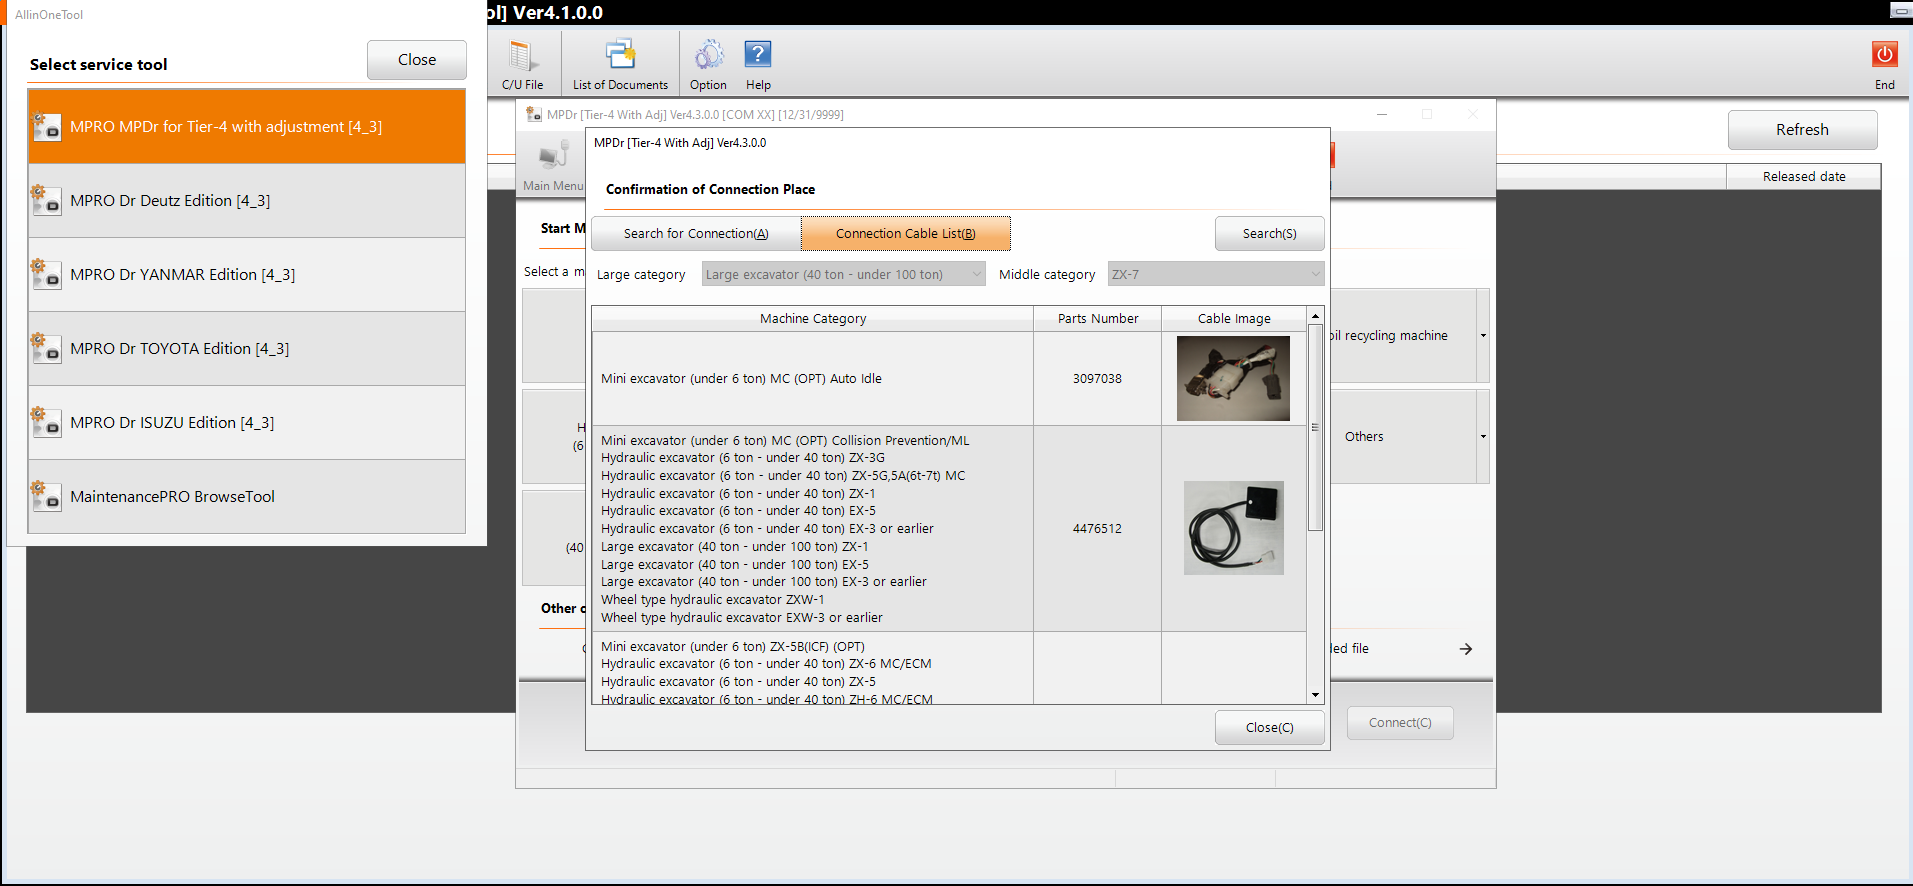The image size is (1913, 886).
Task: Click the Released date column header
Action: 1803,177
